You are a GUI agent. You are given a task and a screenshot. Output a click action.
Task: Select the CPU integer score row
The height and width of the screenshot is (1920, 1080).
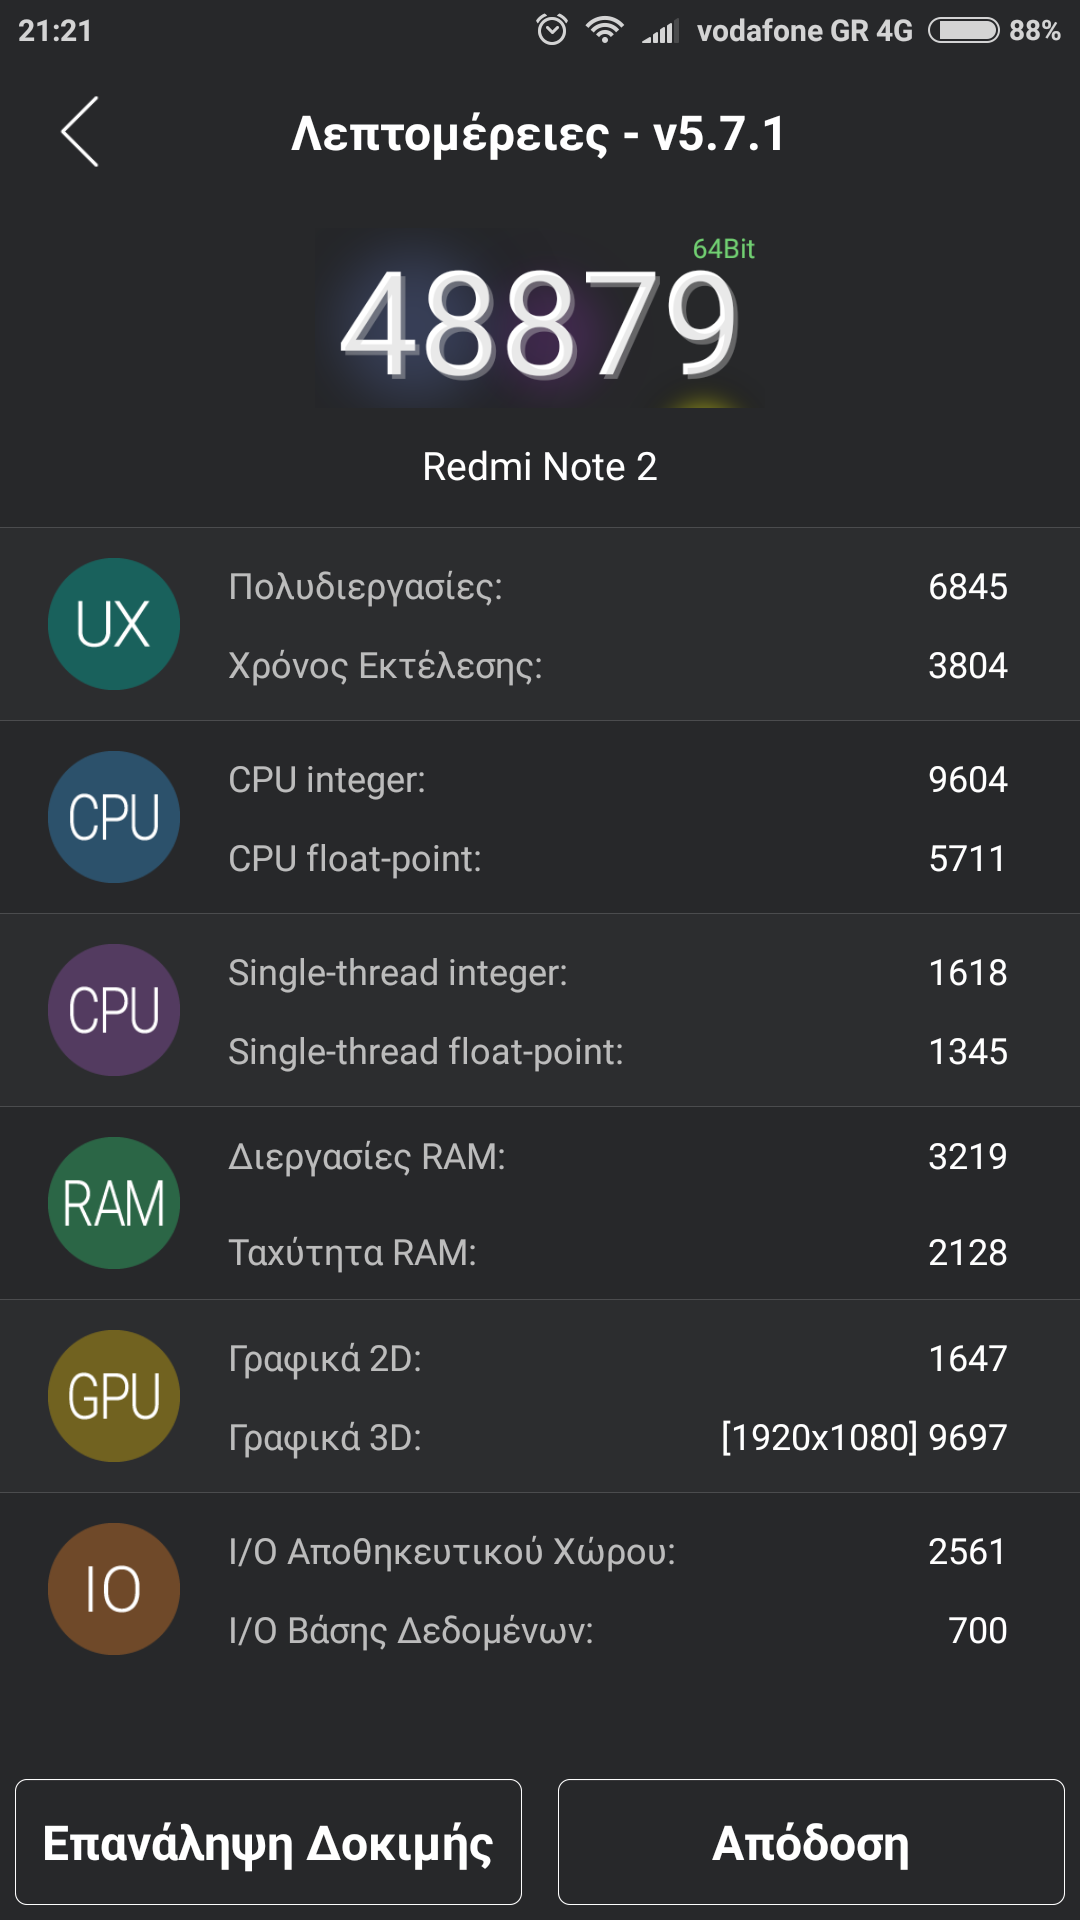click(x=617, y=780)
